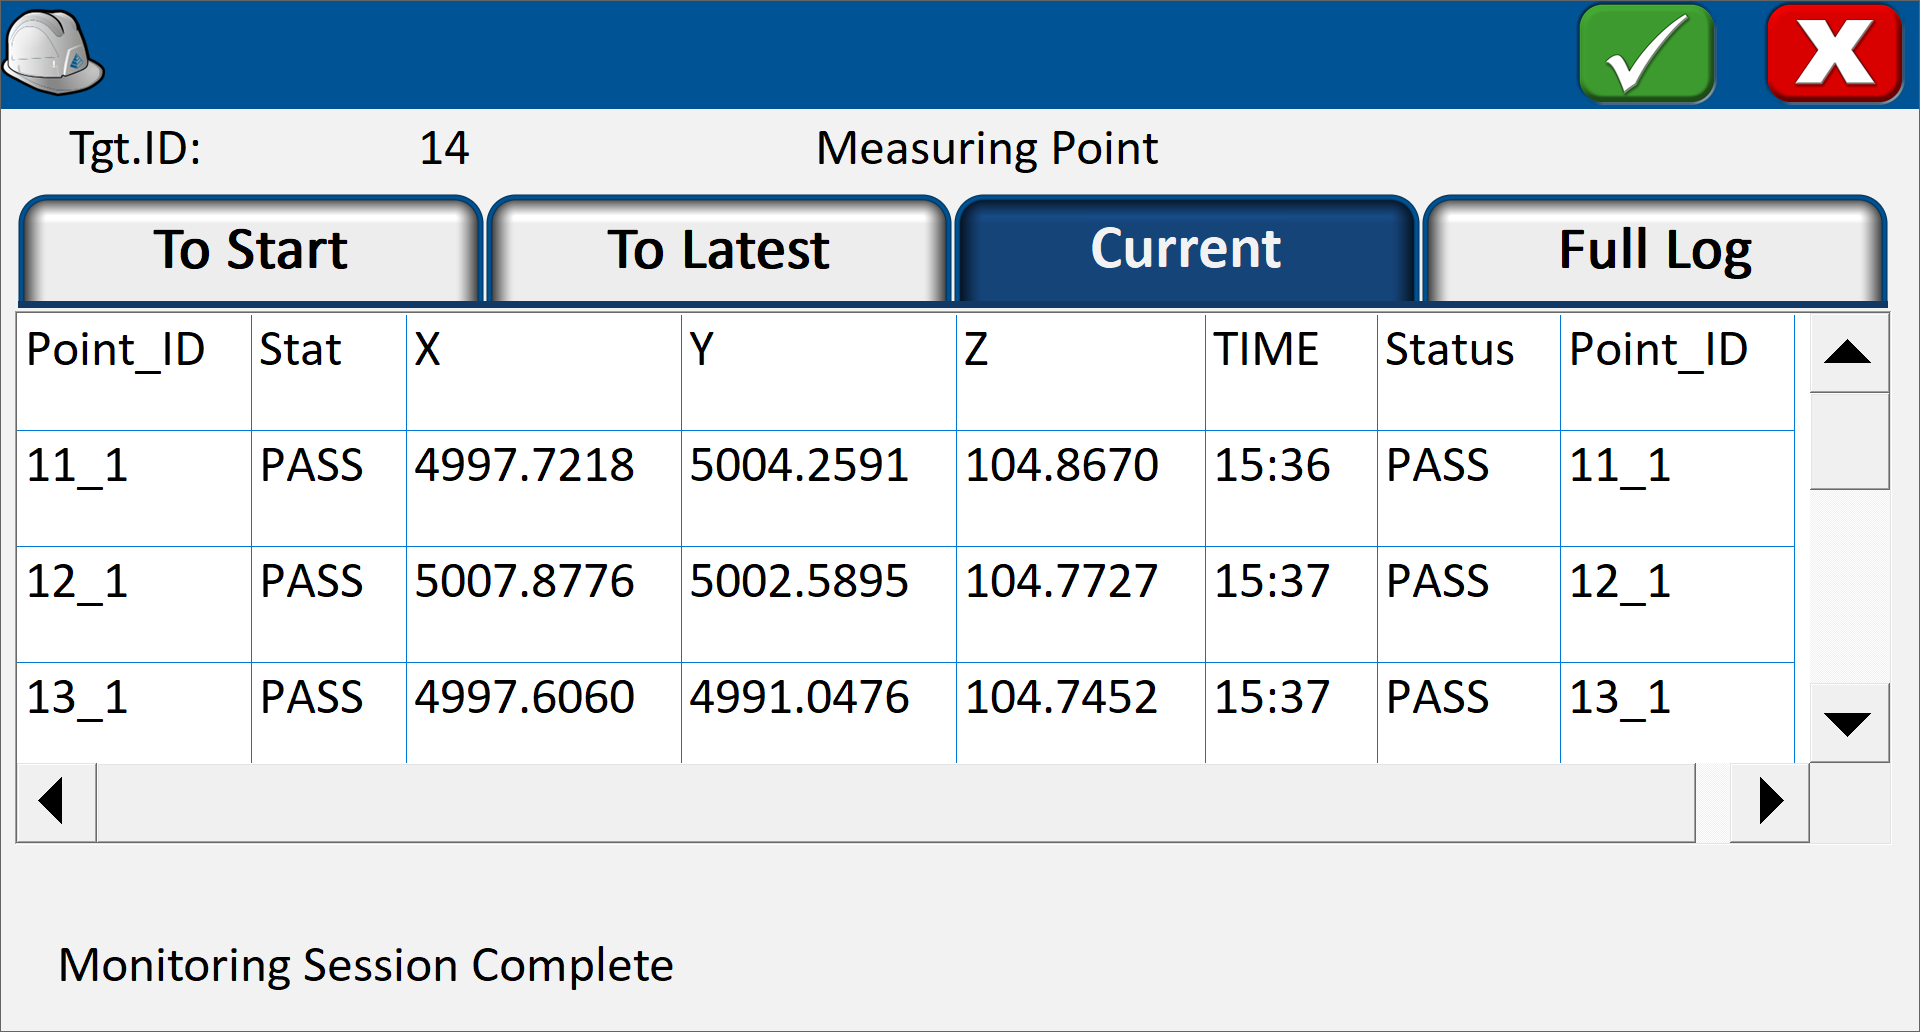Screen dimensions: 1920x1032
Task: Open the Full Log tab
Action: tap(1655, 250)
